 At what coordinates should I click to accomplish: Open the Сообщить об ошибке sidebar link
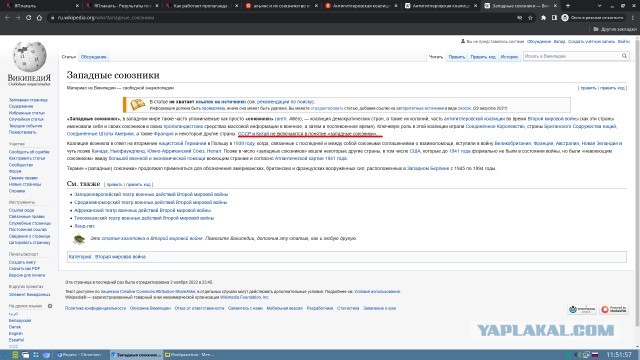point(29,152)
